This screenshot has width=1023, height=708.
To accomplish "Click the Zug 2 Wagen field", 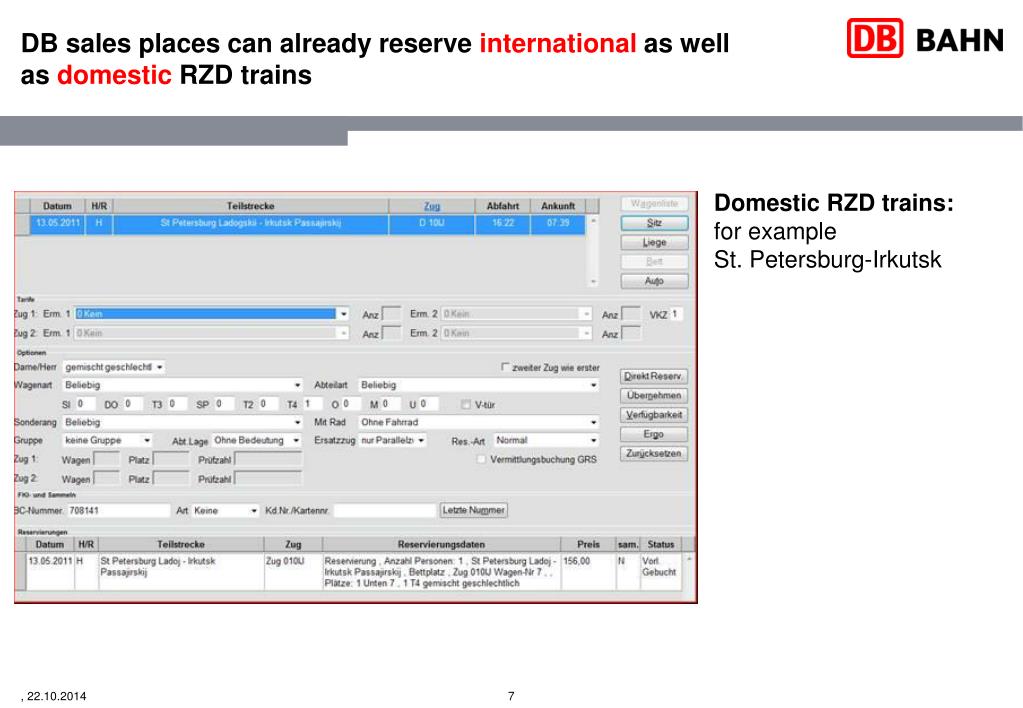I will click(x=107, y=479).
